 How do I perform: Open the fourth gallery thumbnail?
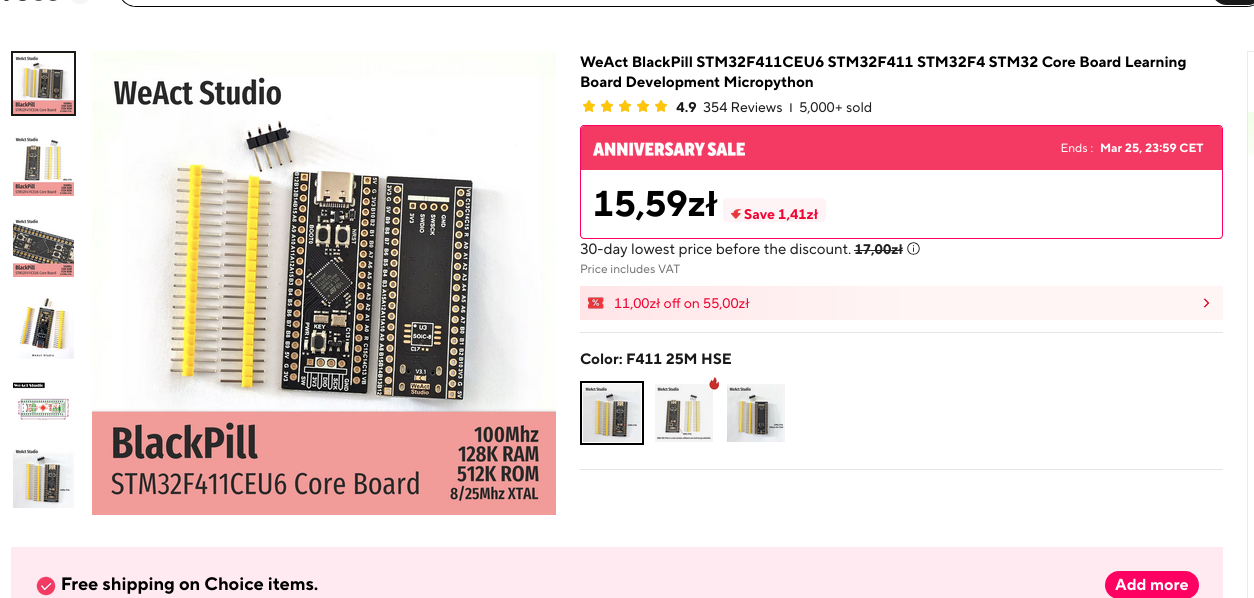tap(43, 328)
